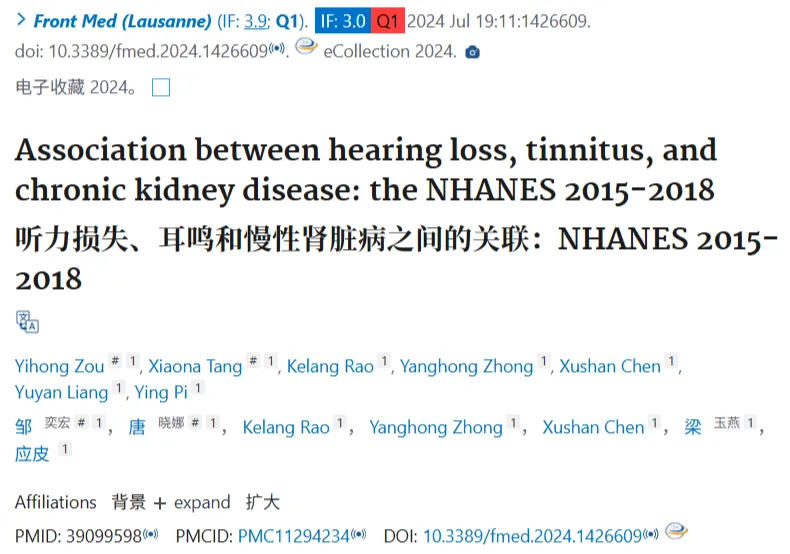
Task: Open the PMC11294234 link
Action: coord(294,536)
